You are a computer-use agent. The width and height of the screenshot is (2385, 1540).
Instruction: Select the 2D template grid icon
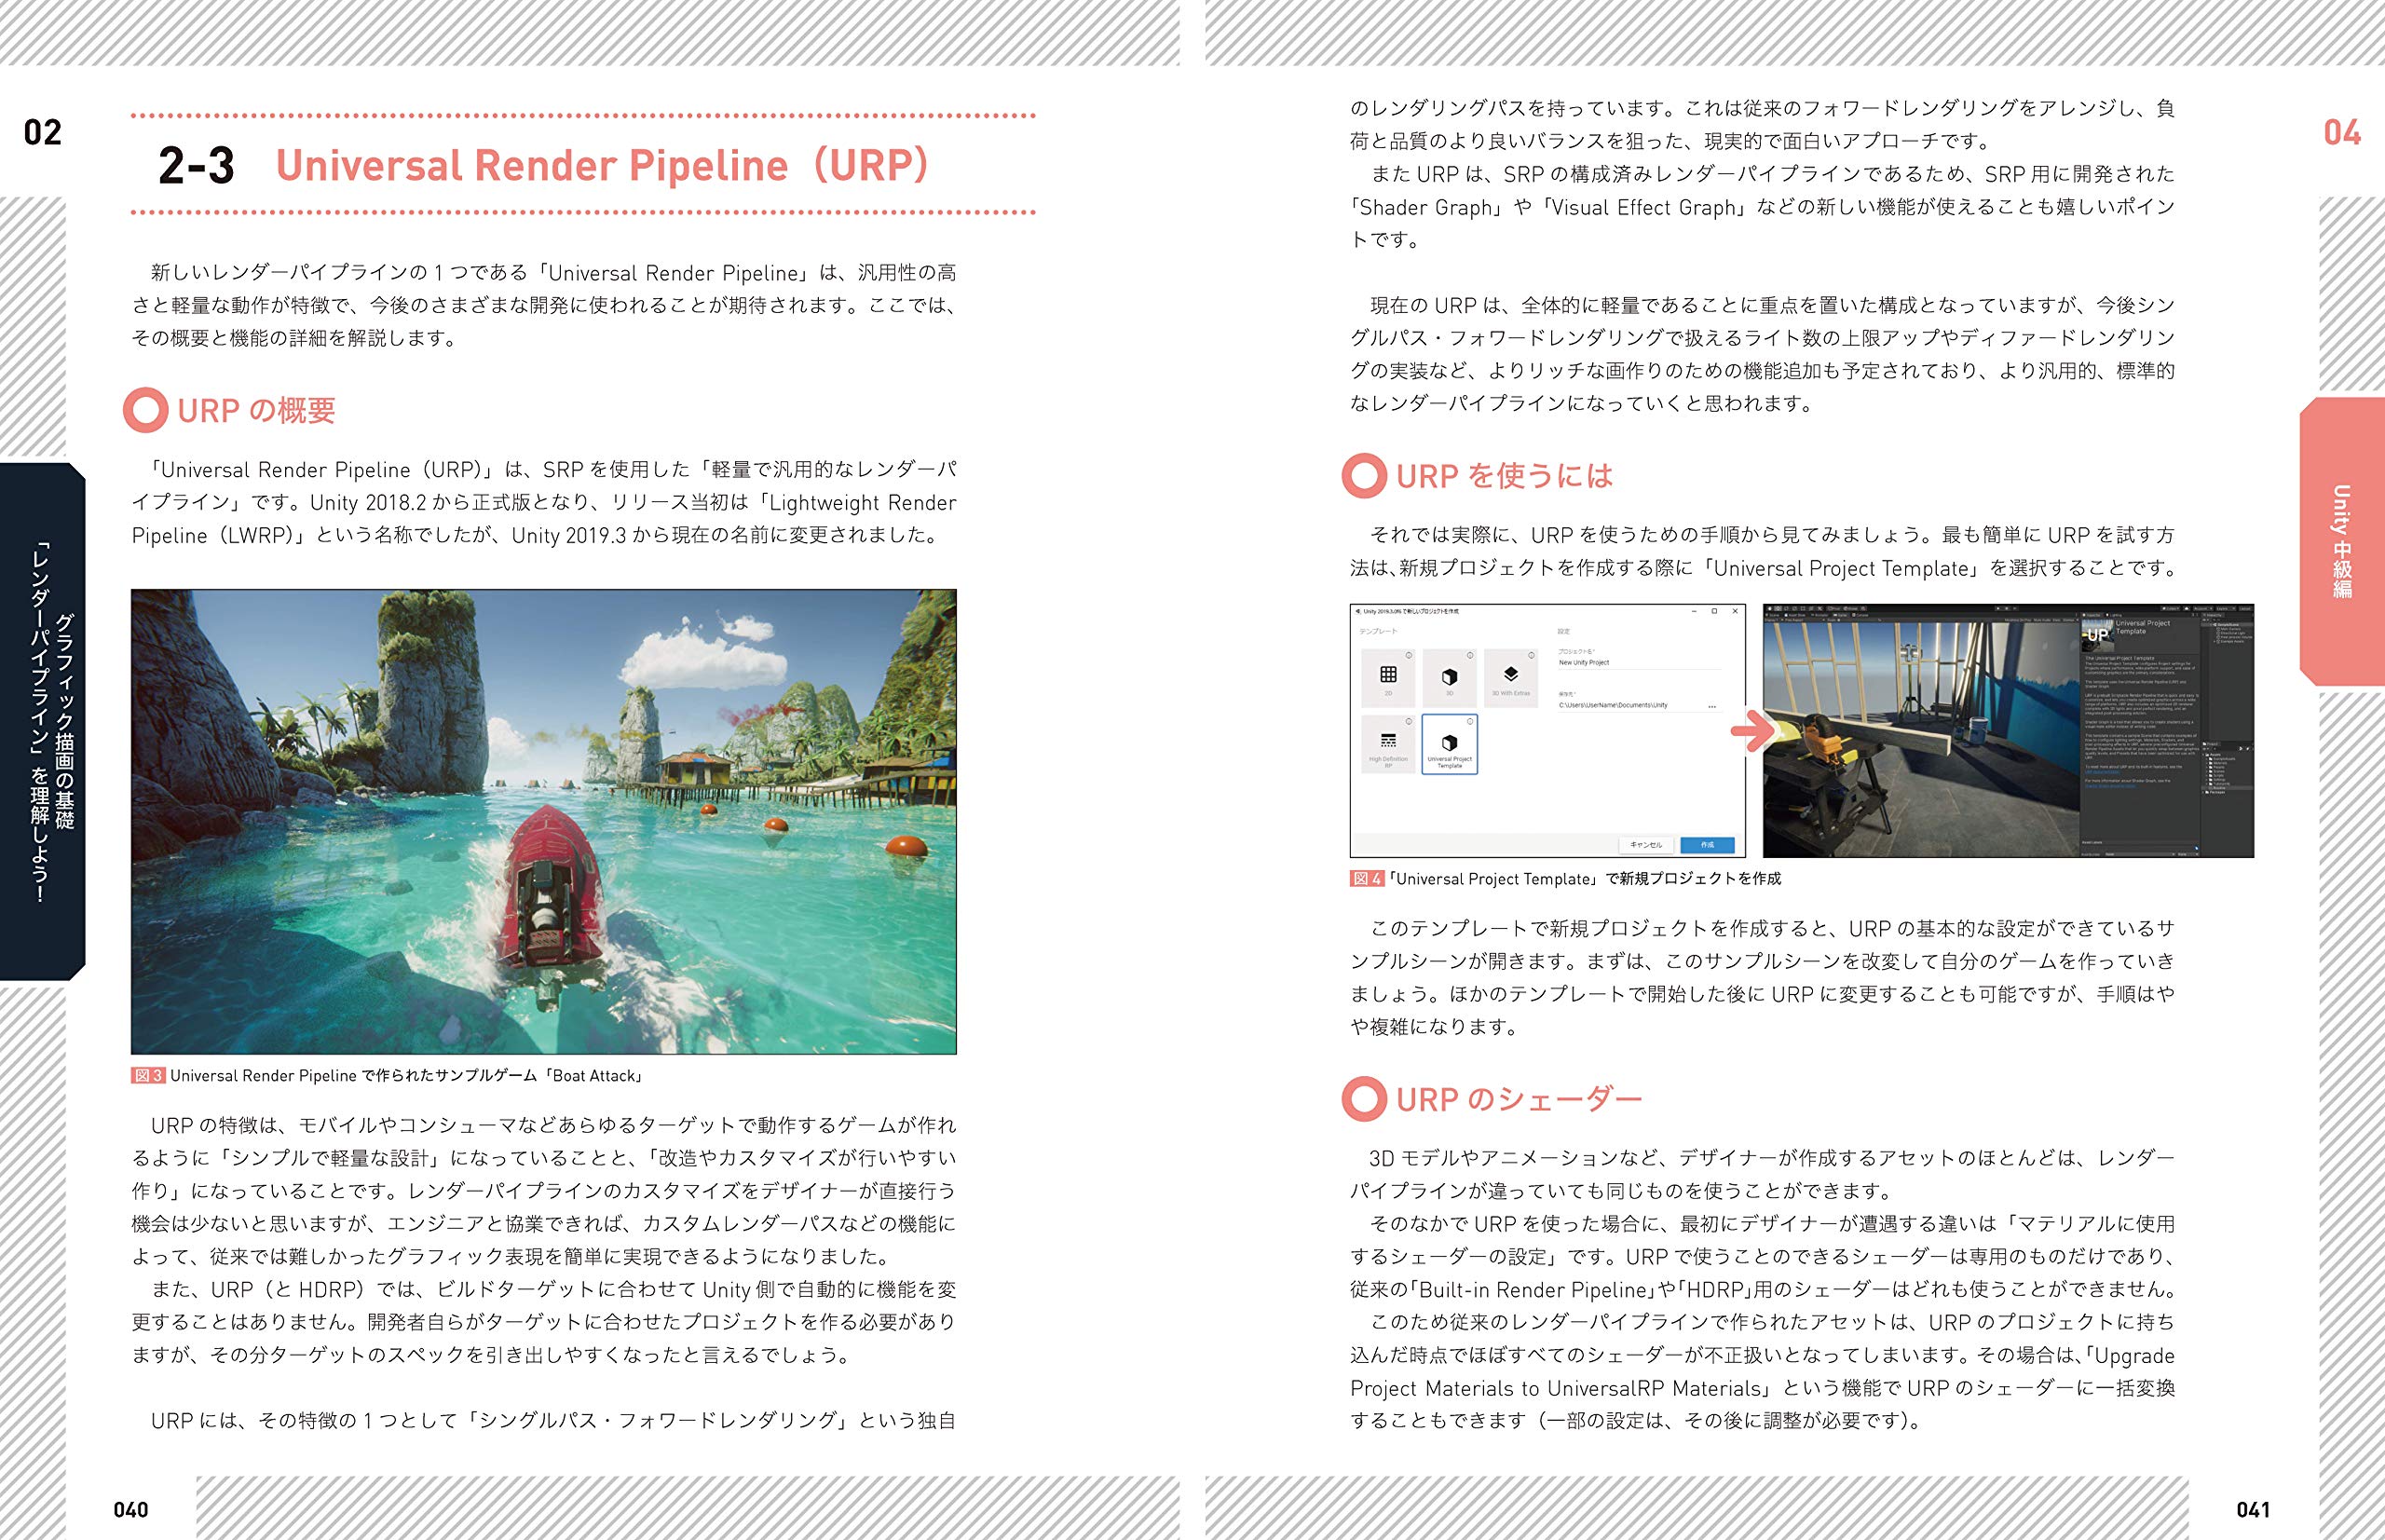1388,675
